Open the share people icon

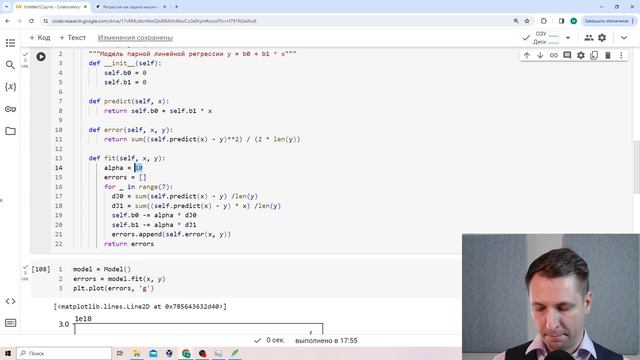(x=589, y=38)
